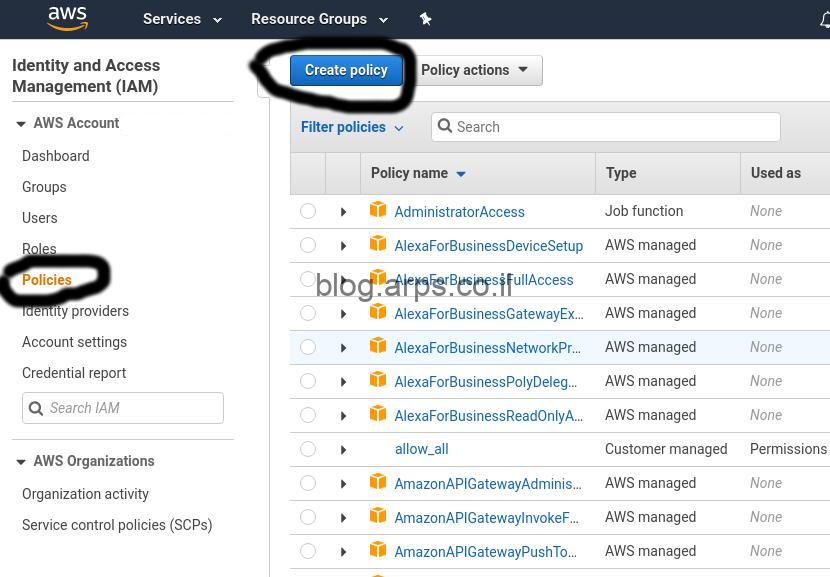Open the AlexaForBusinessFullAccess policy link

484,280
